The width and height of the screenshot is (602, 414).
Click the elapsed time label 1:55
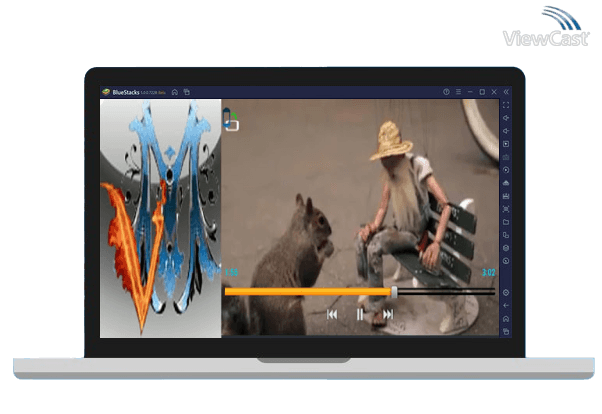click(231, 273)
